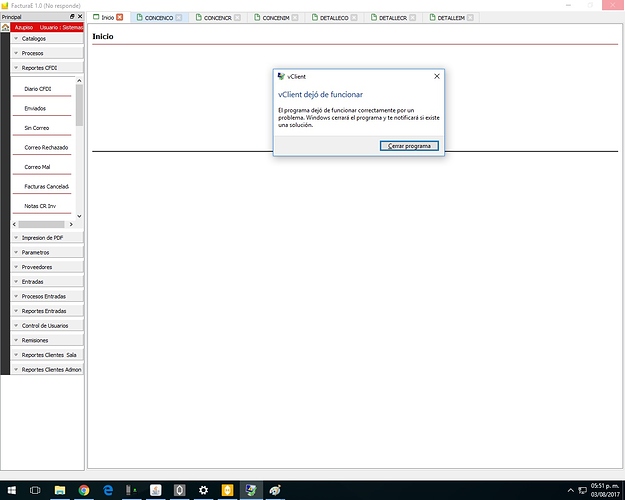Open Task View in the taskbar
The image size is (625, 500).
click(35, 490)
